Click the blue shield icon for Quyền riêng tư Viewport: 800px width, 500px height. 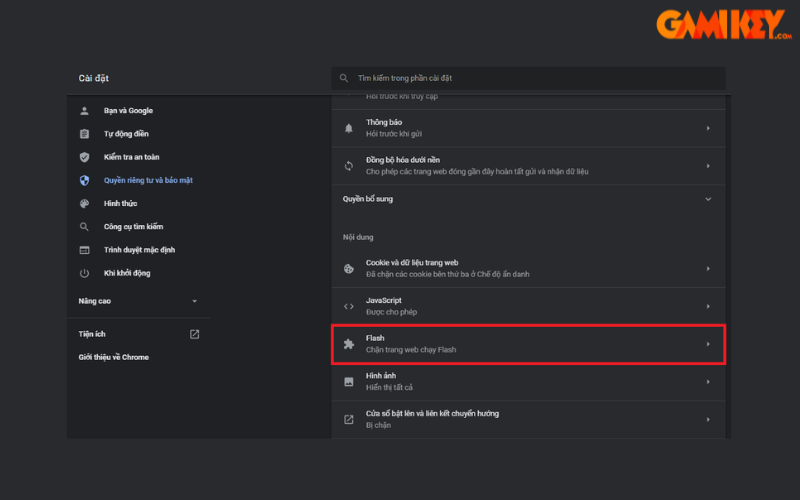(84, 180)
